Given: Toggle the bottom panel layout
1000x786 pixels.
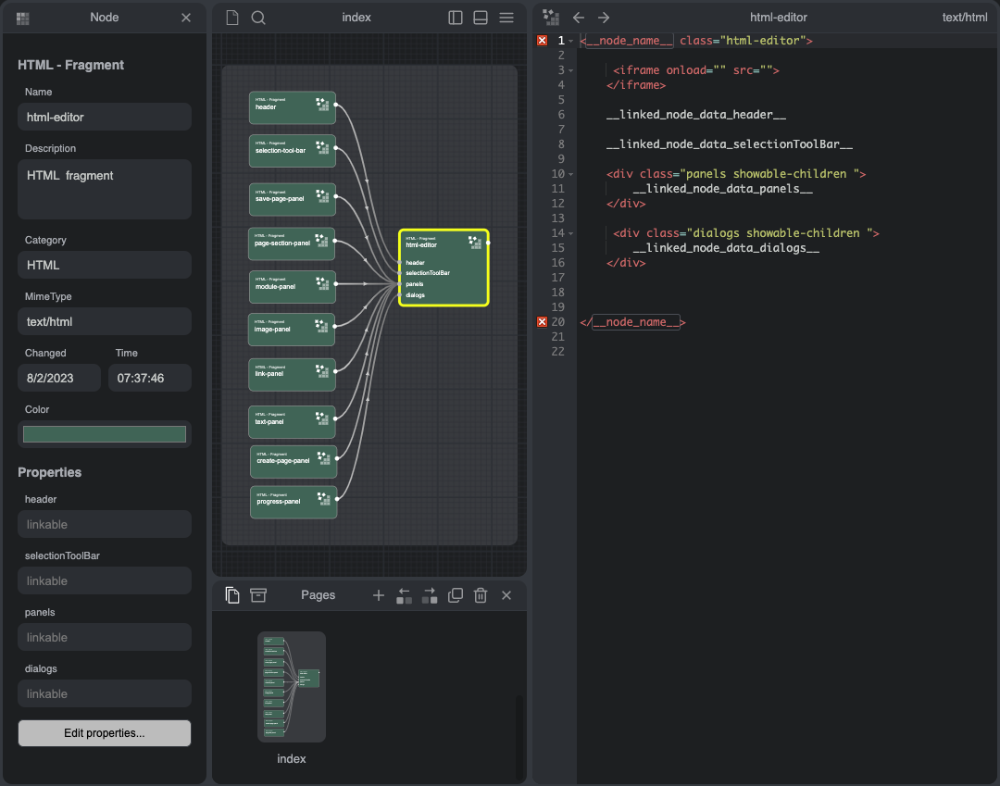Looking at the screenshot, I should pyautogui.click(x=481, y=18).
